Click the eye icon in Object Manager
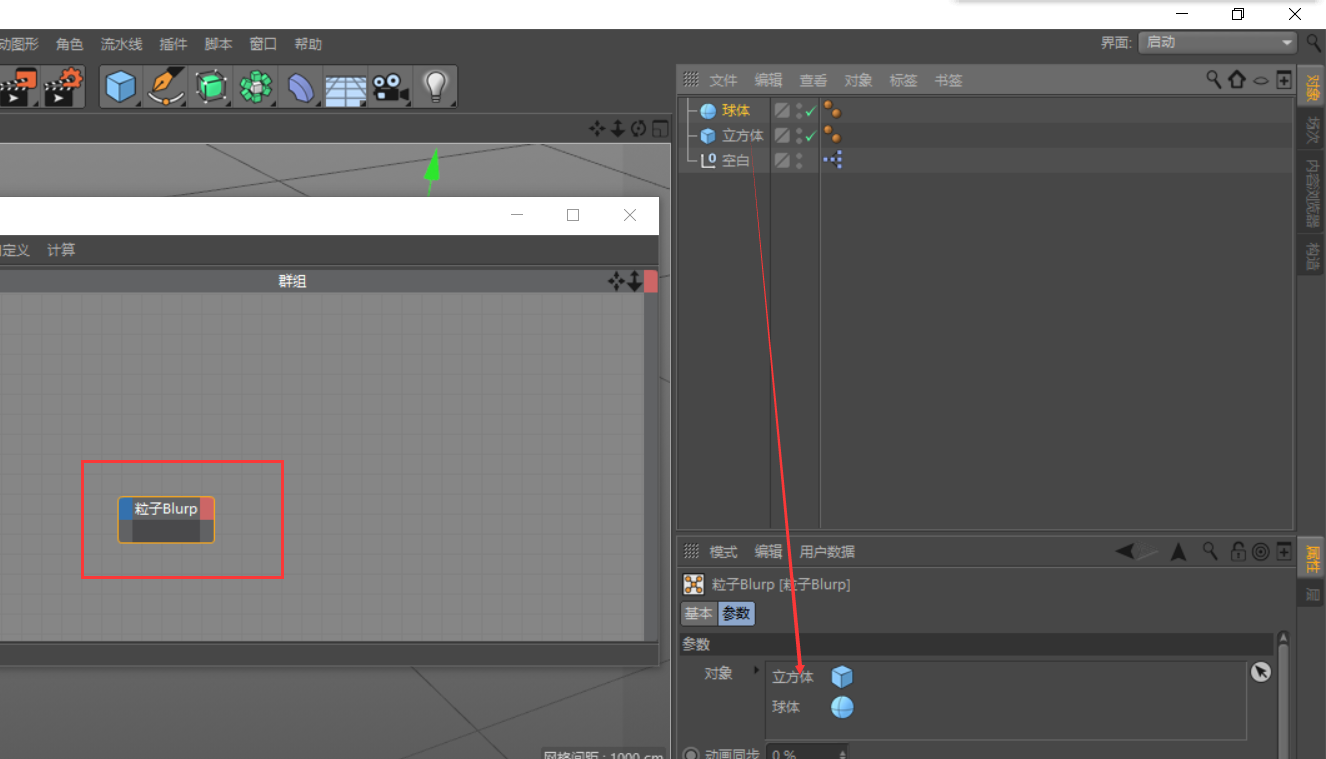1326x759 pixels. click(x=1261, y=80)
